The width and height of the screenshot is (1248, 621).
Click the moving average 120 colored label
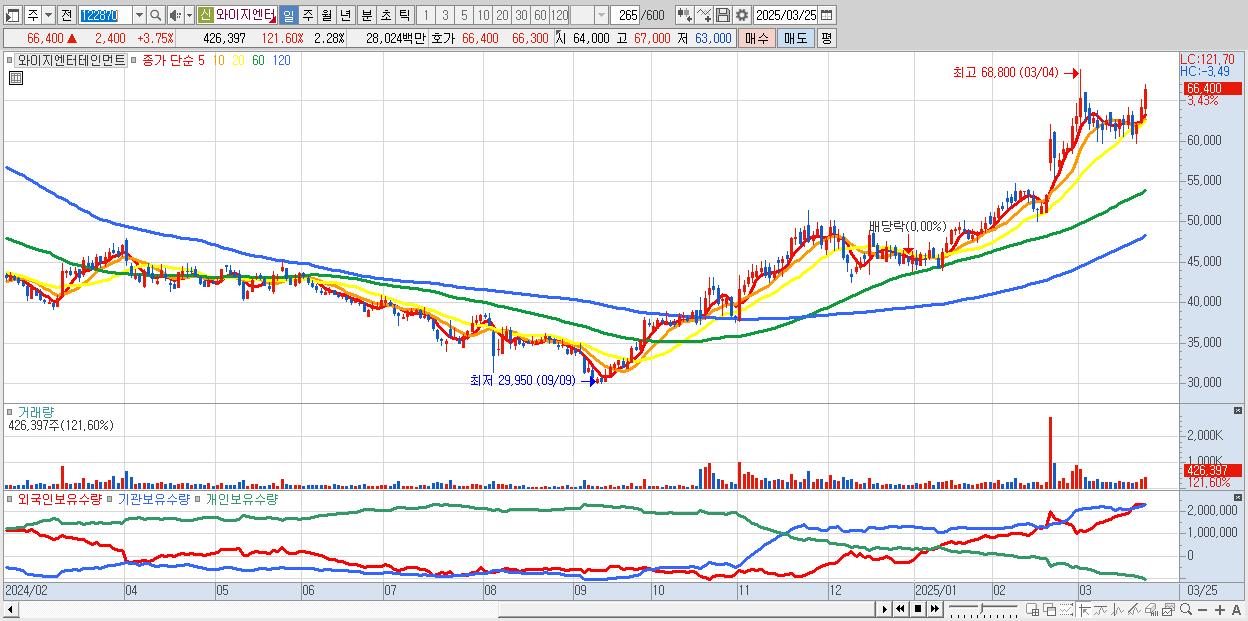point(281,60)
